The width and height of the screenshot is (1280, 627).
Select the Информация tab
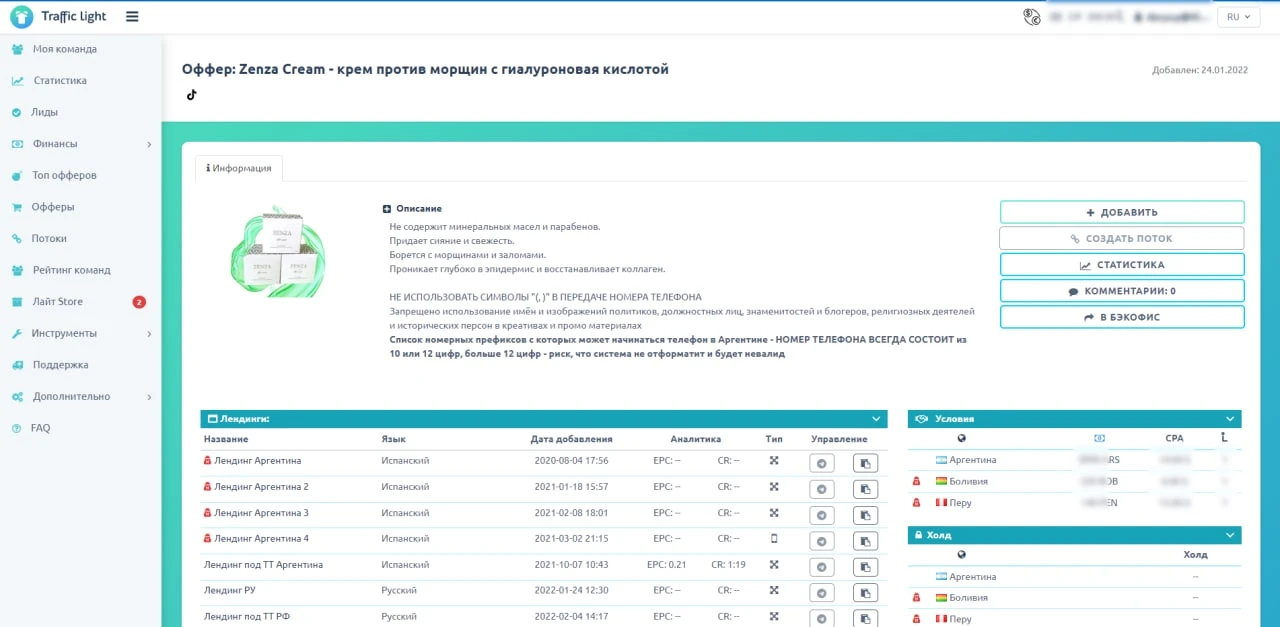pos(239,168)
